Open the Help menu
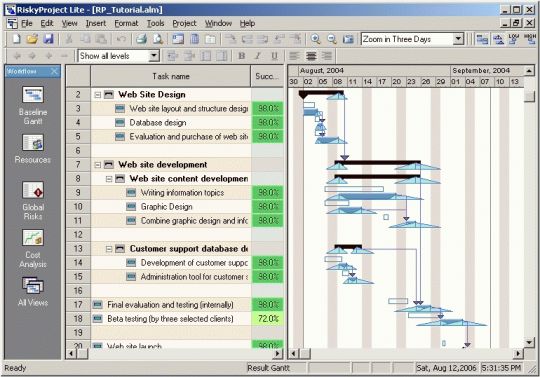The image size is (540, 377). point(247,23)
